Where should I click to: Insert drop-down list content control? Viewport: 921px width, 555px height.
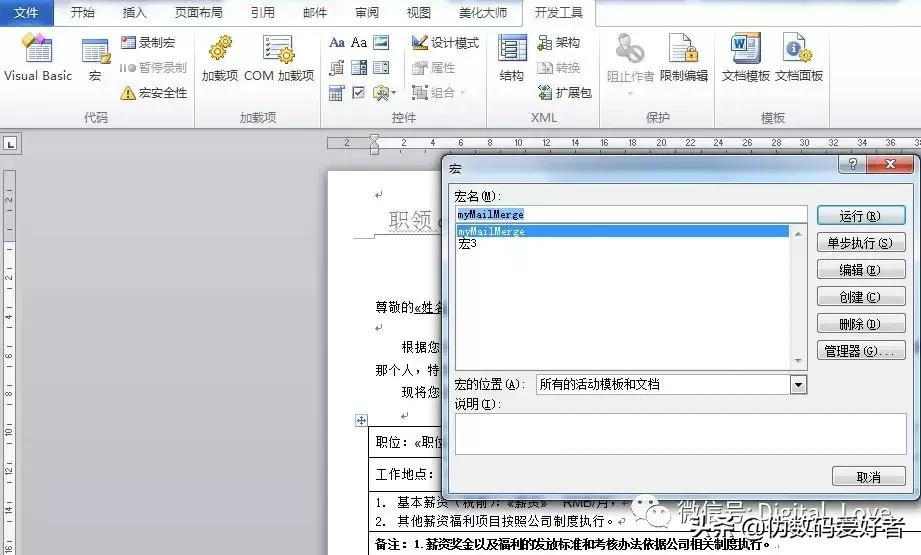pos(381,68)
